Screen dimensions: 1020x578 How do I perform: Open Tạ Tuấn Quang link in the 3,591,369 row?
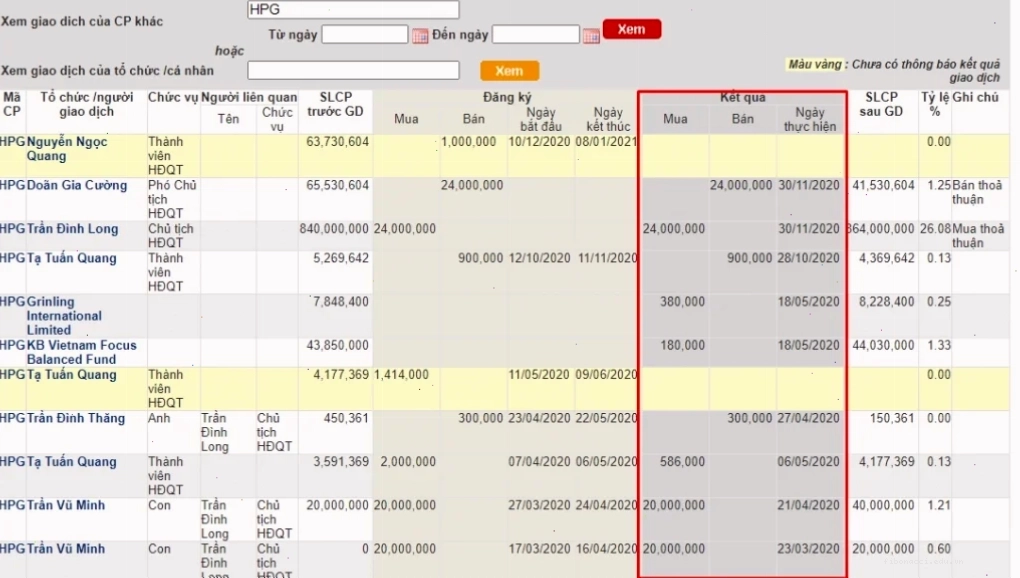pyautogui.click(x=72, y=462)
